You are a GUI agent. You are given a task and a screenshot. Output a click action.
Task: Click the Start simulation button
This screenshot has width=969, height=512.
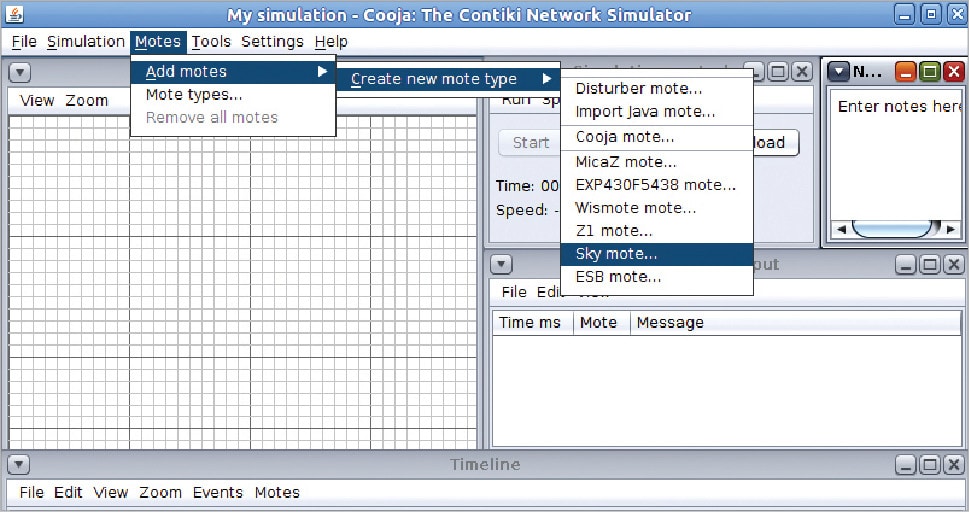pyautogui.click(x=530, y=143)
